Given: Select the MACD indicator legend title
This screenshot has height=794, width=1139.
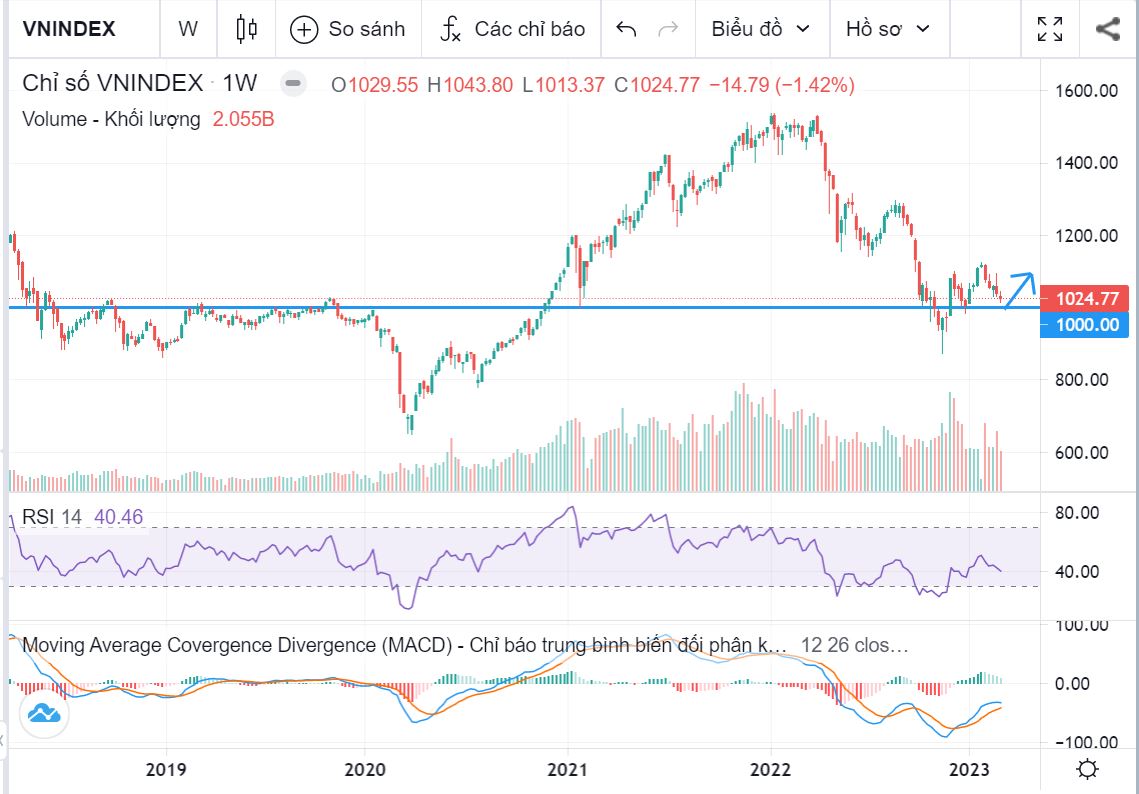Looking at the screenshot, I should [x=404, y=645].
